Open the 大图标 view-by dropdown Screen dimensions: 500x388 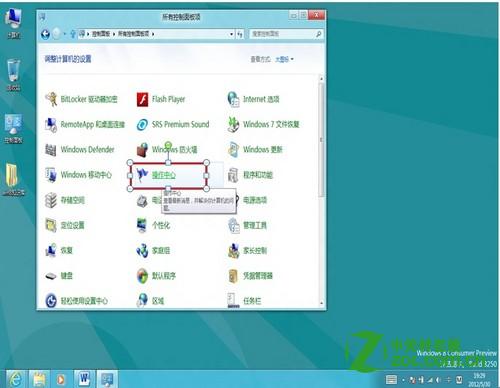(x=284, y=59)
